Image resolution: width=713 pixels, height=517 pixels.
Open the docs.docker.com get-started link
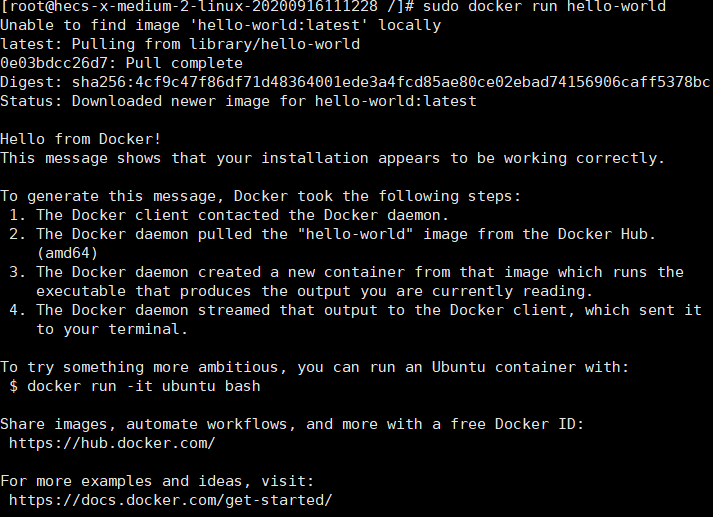click(170, 499)
